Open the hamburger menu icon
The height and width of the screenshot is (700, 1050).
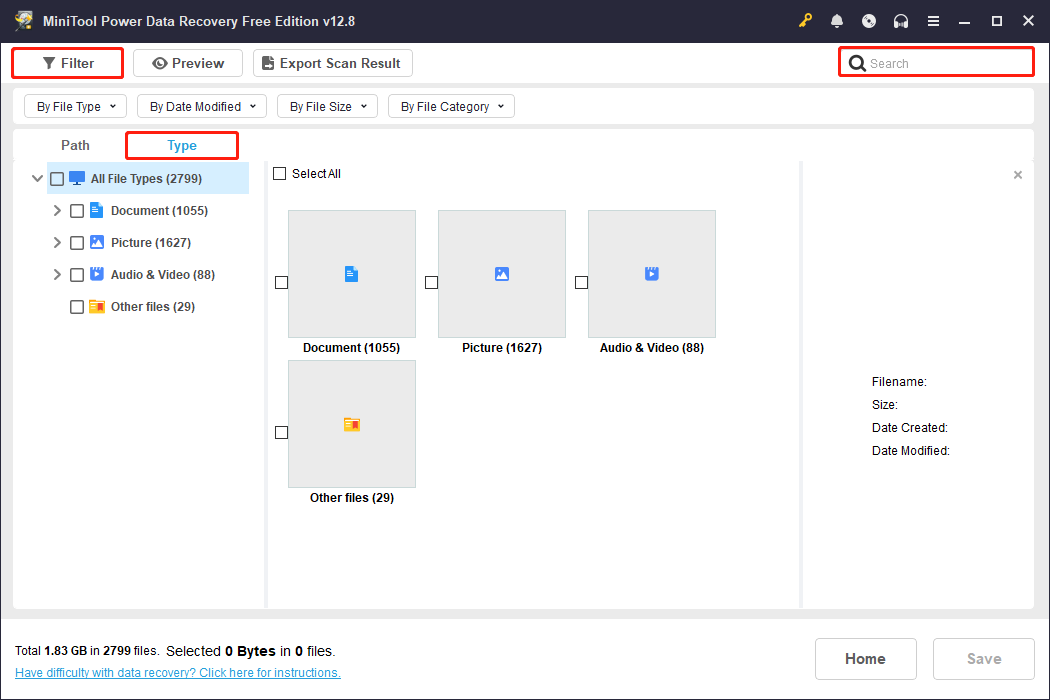click(933, 21)
